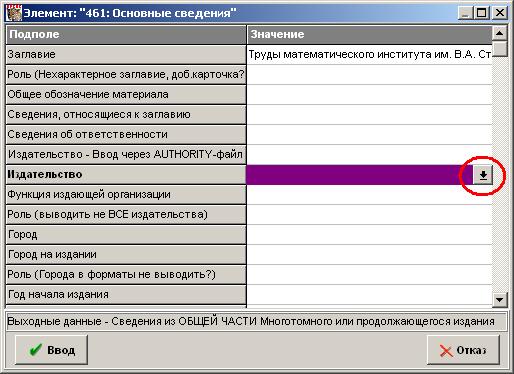Select the Функция издающей организации label
Screen dimensions: 514x374
[x=126, y=194]
